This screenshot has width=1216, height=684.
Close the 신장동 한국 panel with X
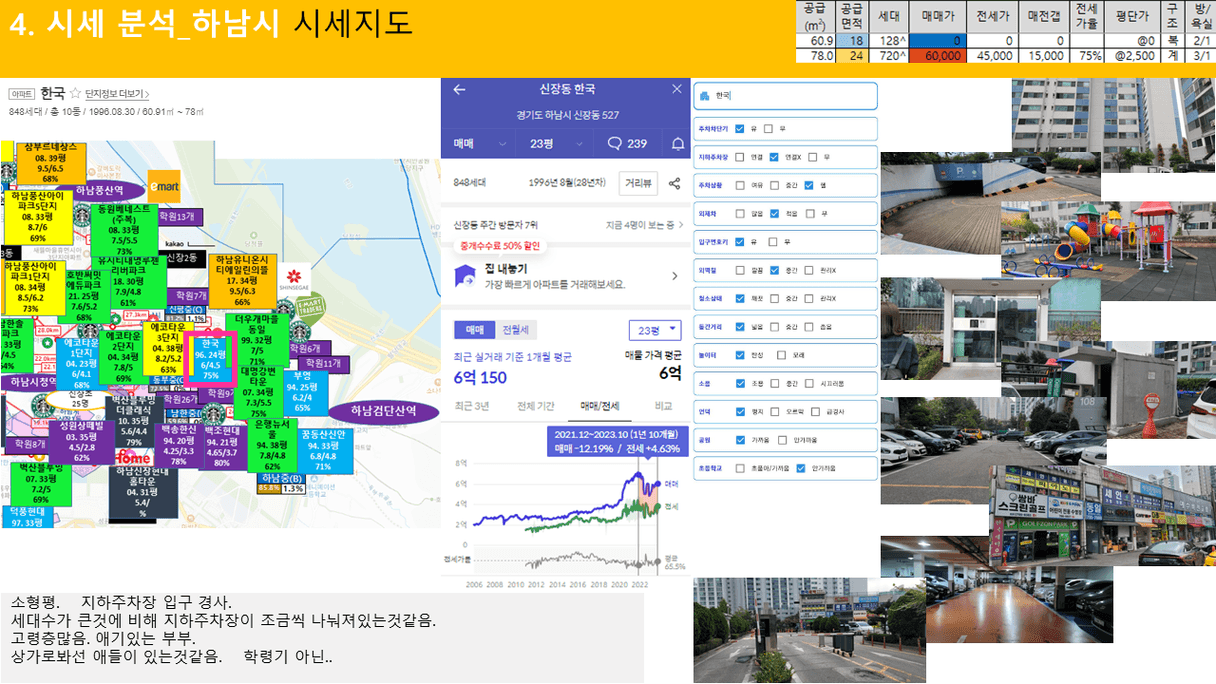pyautogui.click(x=676, y=89)
